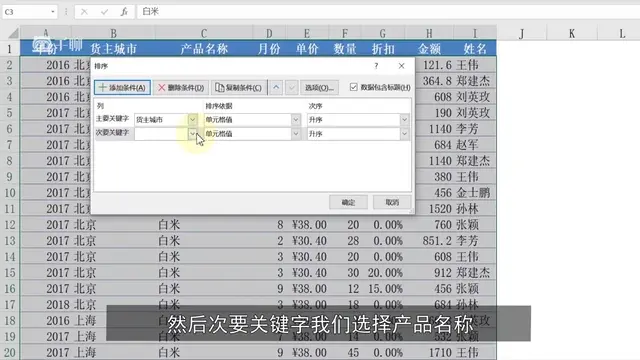Screen dimensions: 640x360
Task: Click the formula bar cancel X icon
Action: click(x=84, y=12)
